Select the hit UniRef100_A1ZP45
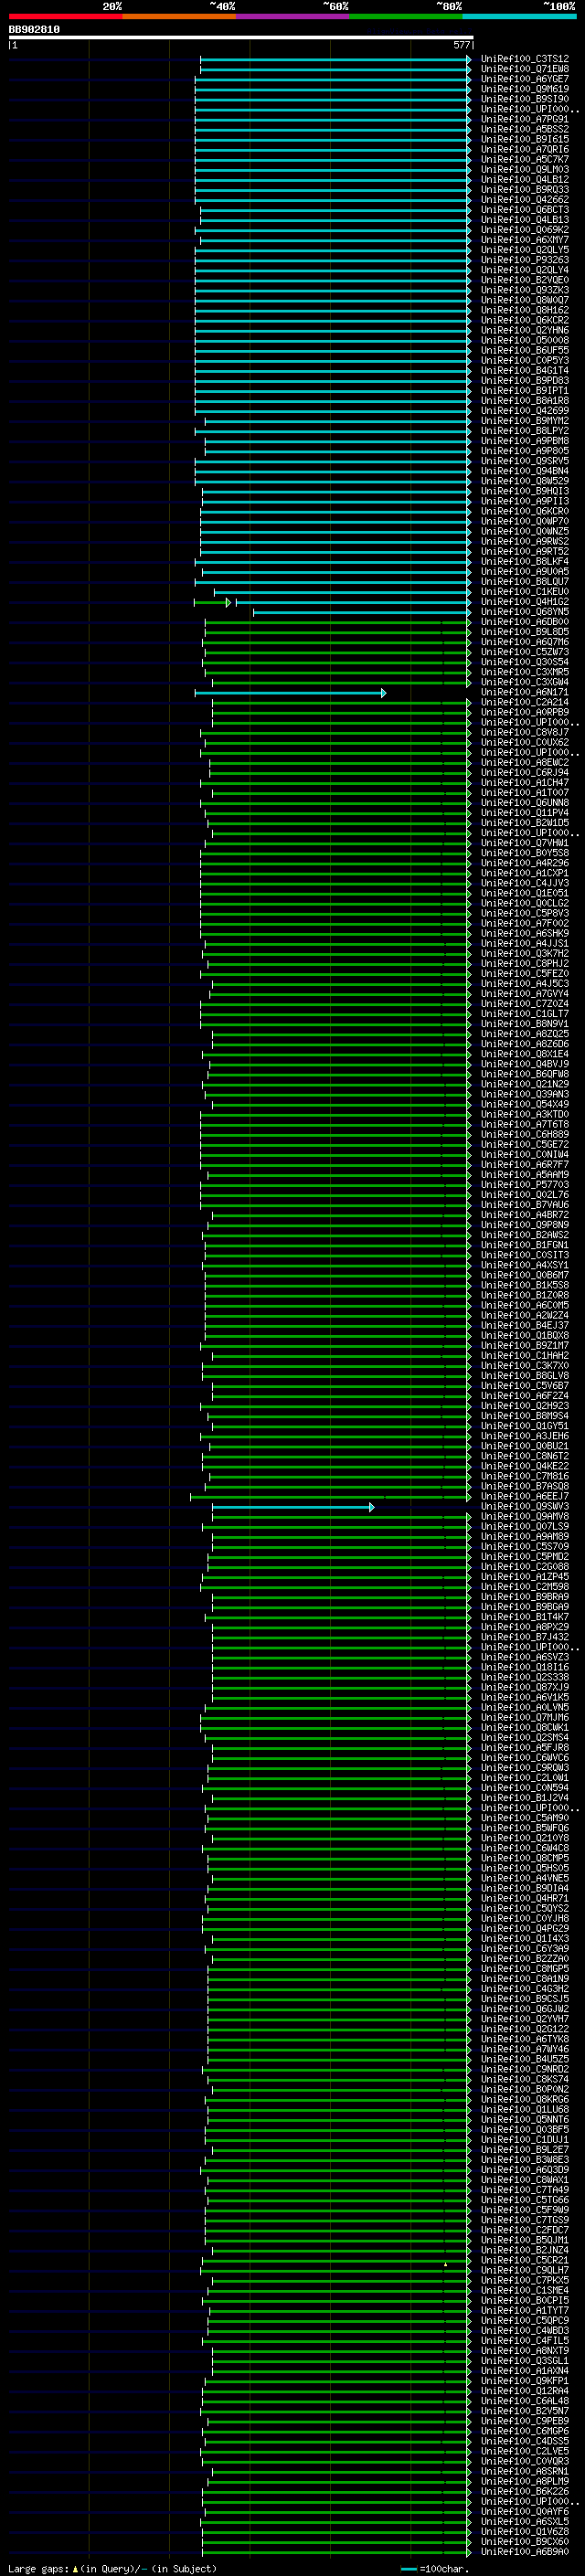Image resolution: width=585 pixels, height=2576 pixels. 525,1578
